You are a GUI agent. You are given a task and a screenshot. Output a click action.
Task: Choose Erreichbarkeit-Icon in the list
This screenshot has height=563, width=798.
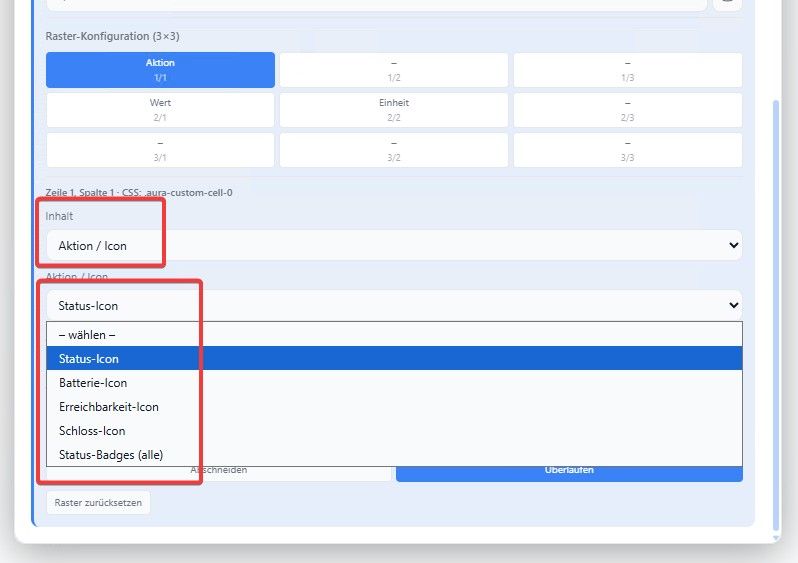click(394, 407)
